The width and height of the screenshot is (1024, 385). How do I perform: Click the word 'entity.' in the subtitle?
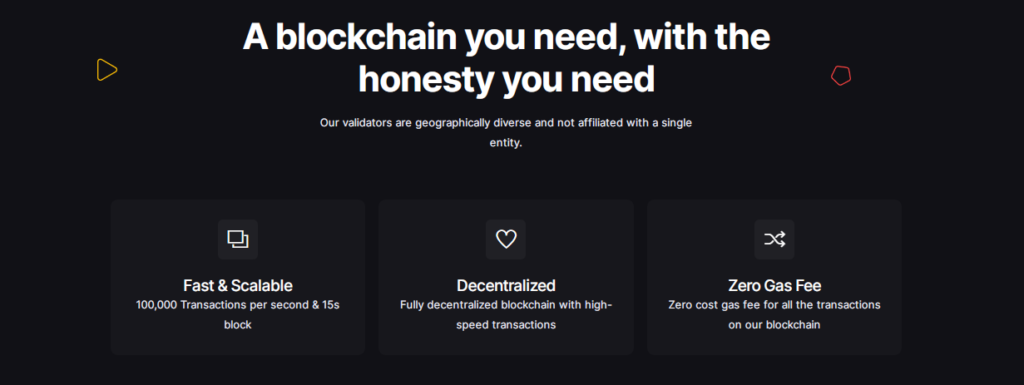506,143
